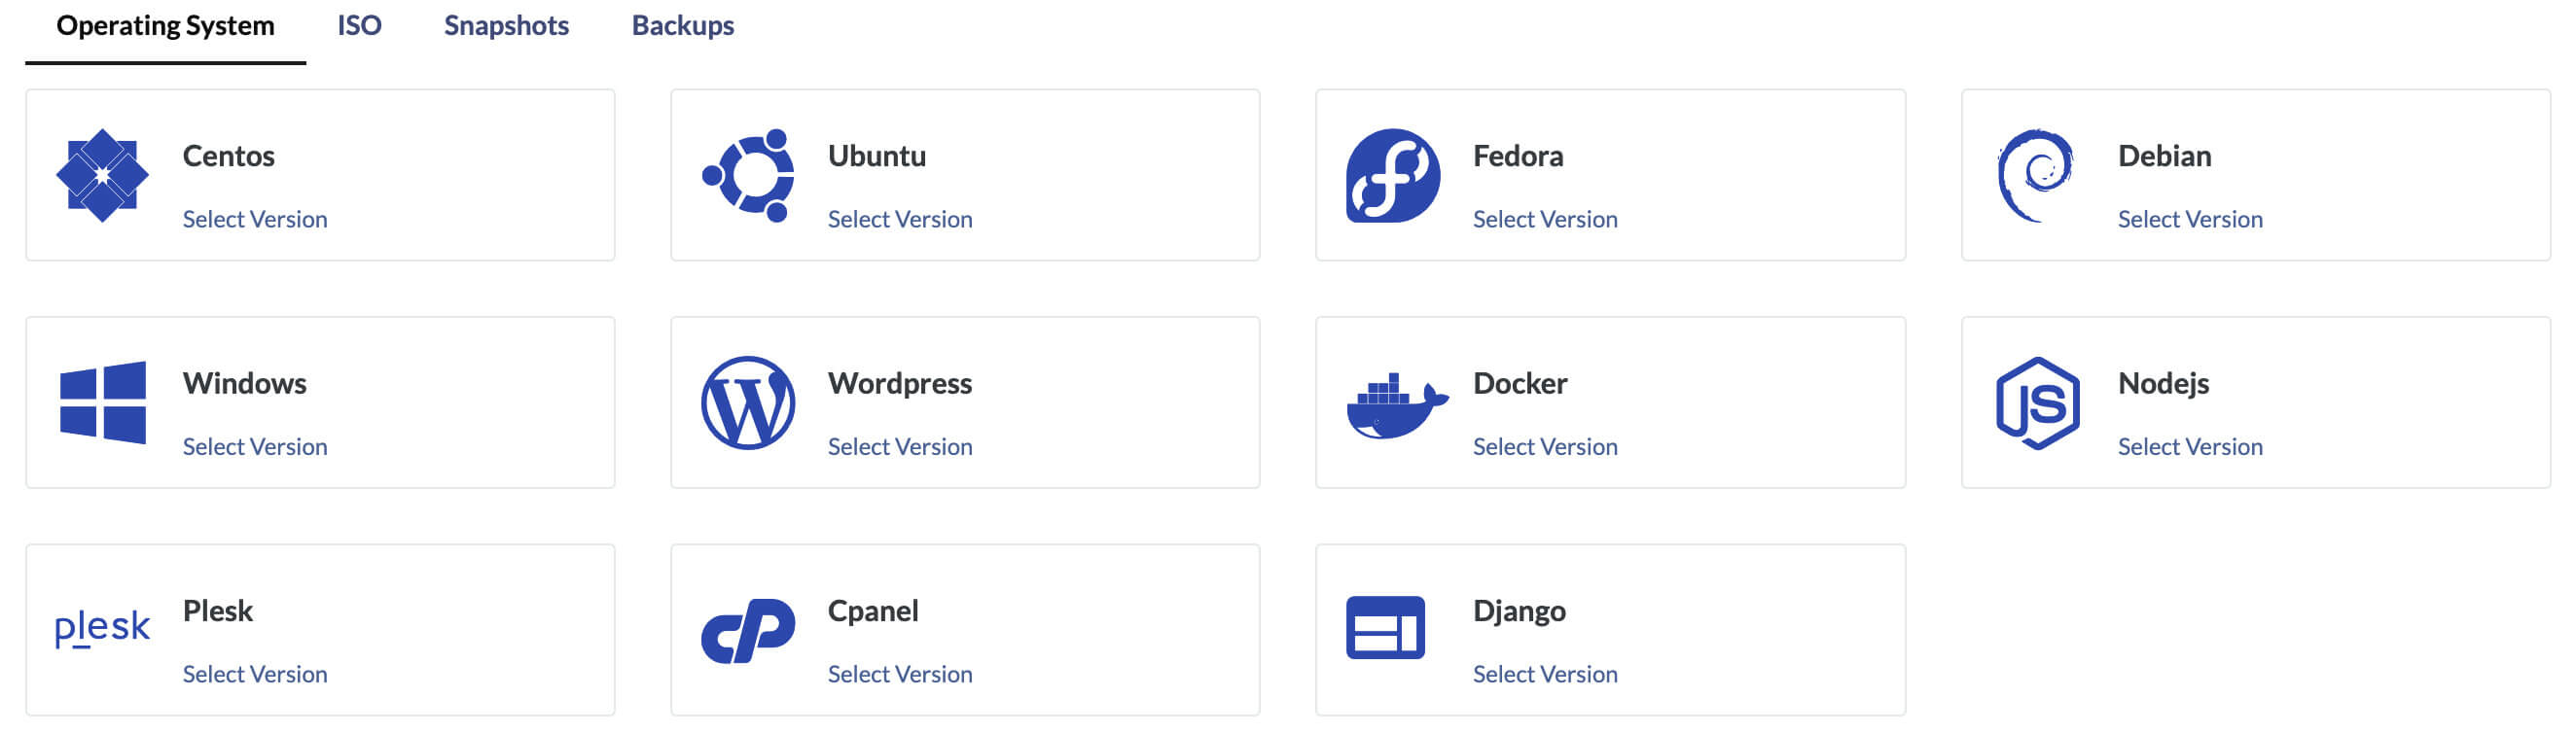Click the Wordpress W logo

tap(748, 402)
